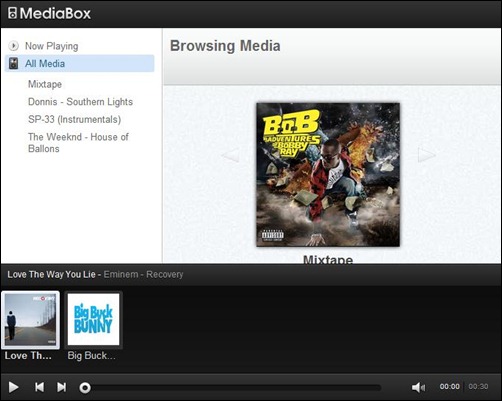
Task: Open SP-33 (Instrumentals) collection
Action: pos(75,119)
